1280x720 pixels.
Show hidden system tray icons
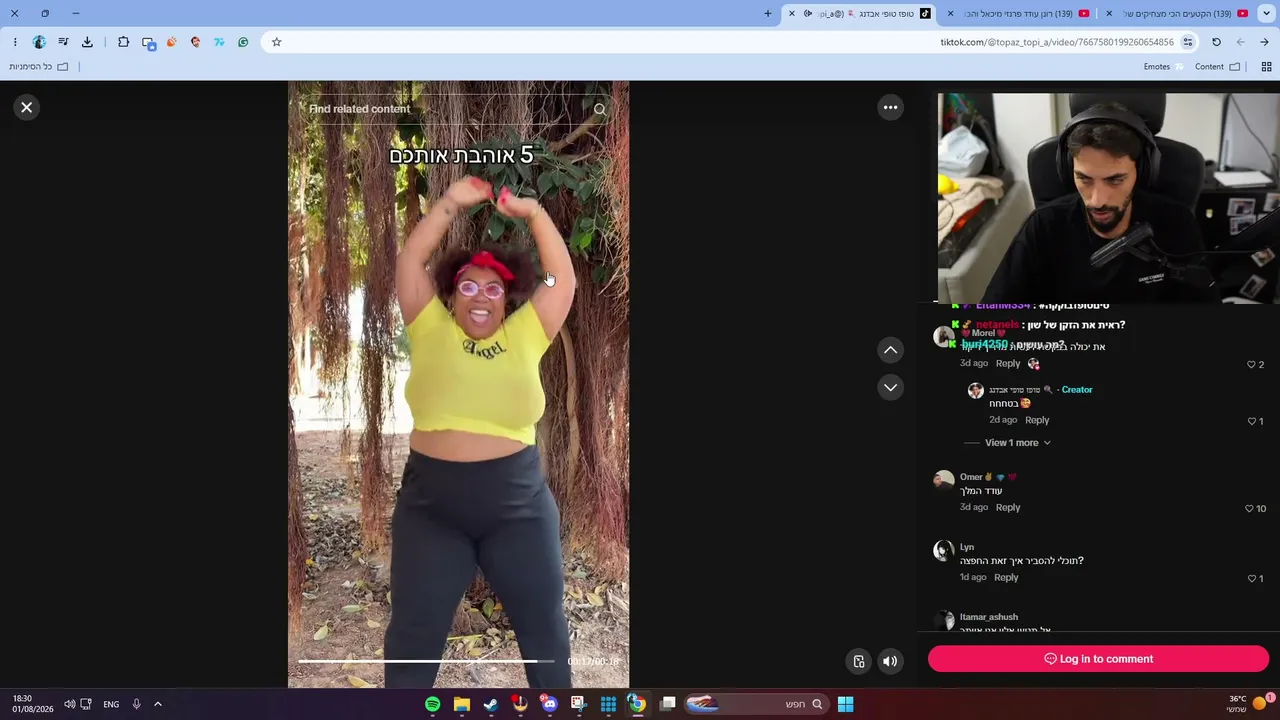point(158,704)
